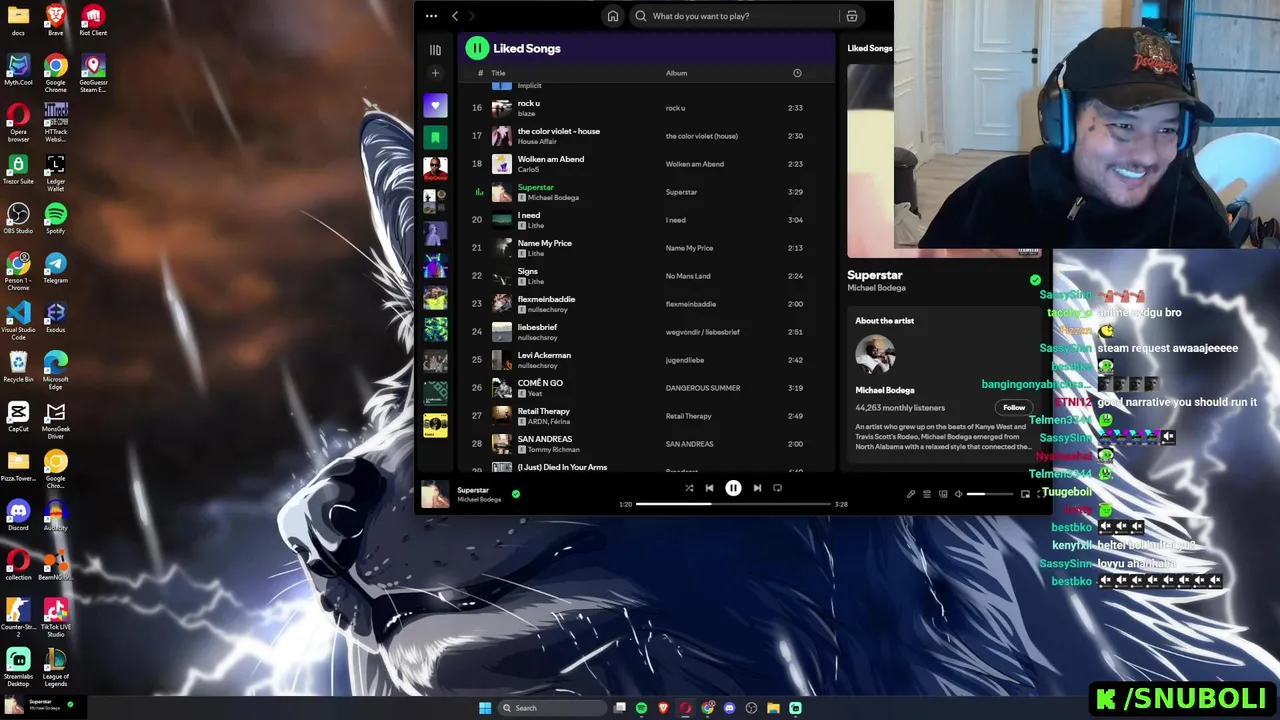This screenshot has width=1280, height=720.
Task: Sort by the # column header
Action: click(x=480, y=73)
